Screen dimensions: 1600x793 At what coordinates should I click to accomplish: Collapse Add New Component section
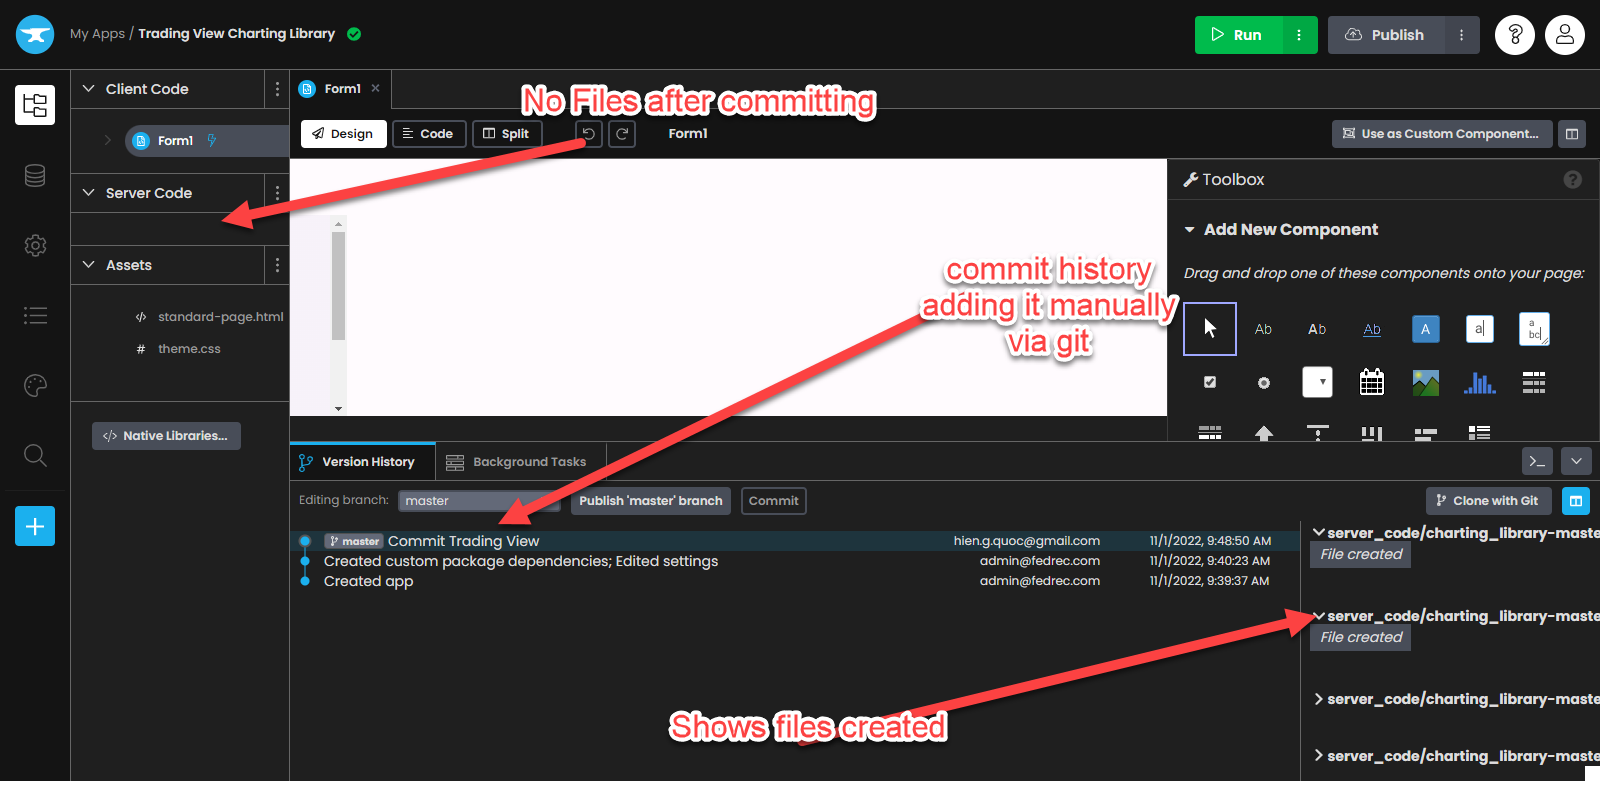pos(1190,230)
